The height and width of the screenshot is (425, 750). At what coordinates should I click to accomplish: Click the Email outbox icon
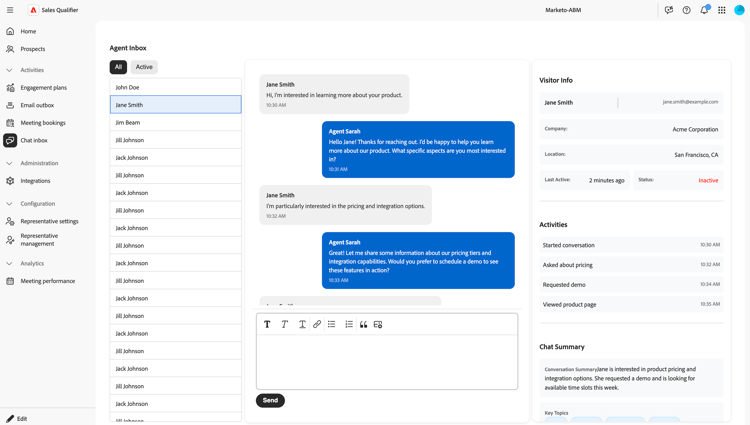[x=10, y=105]
